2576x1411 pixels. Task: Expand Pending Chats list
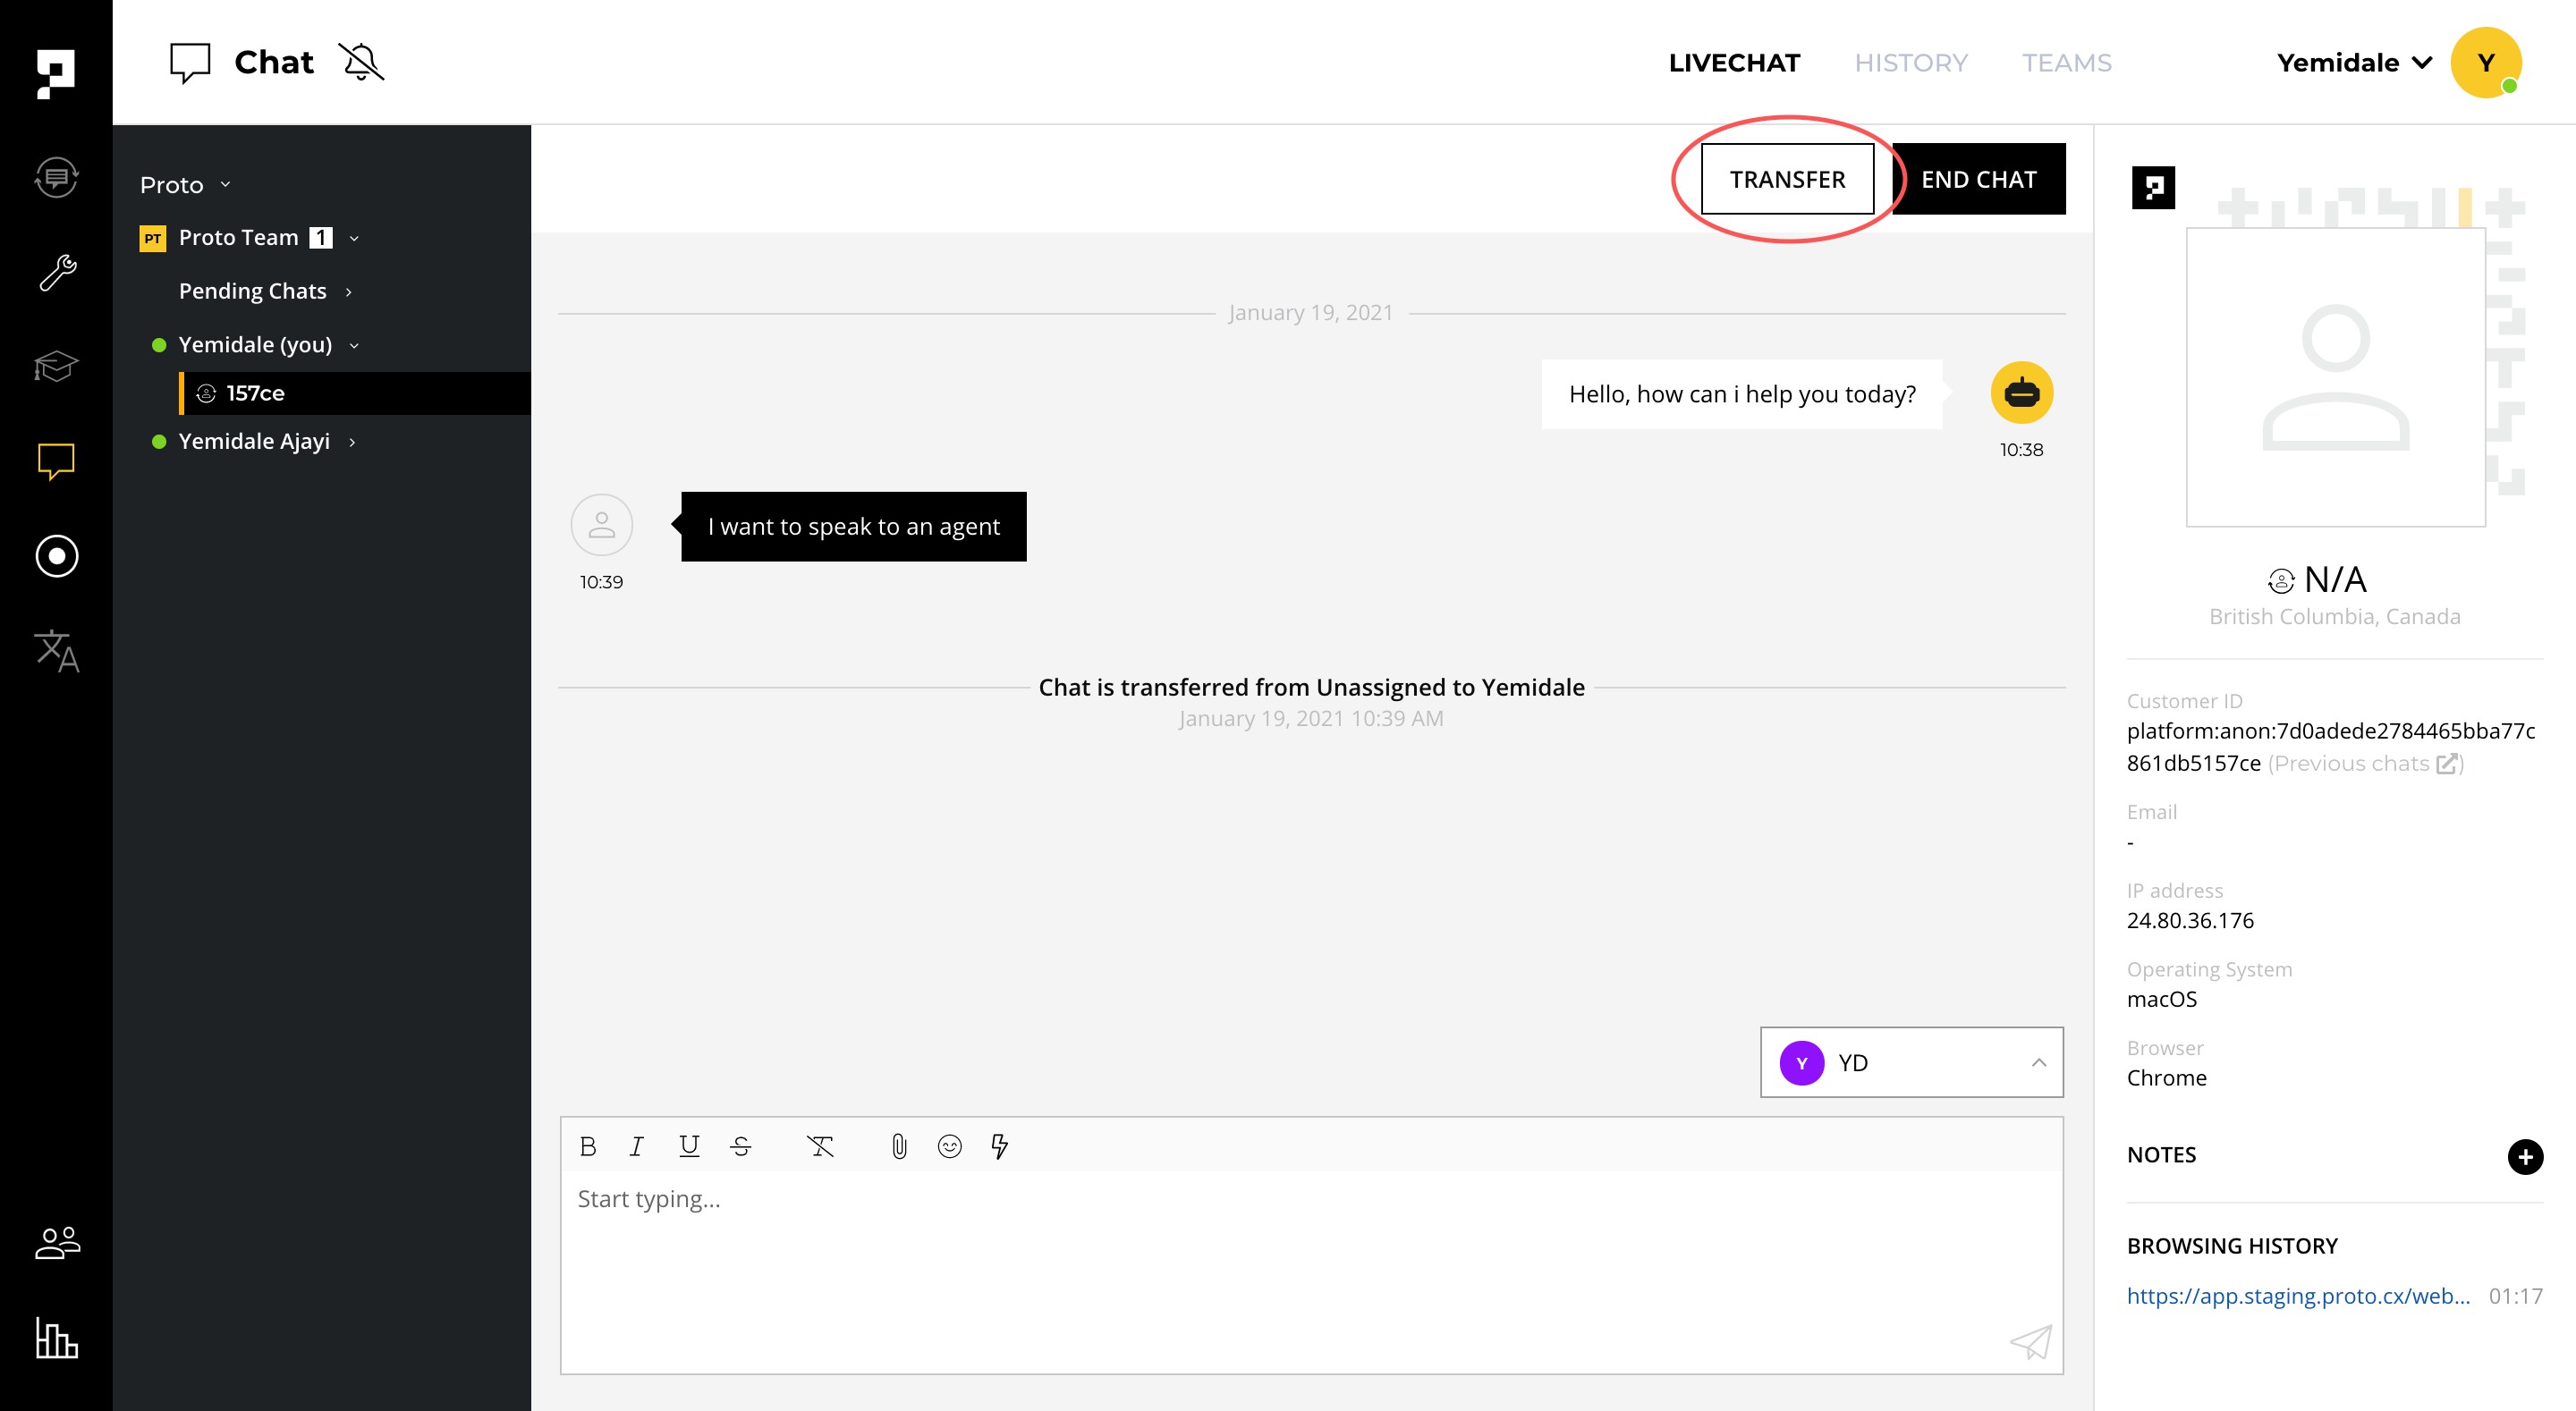(348, 292)
